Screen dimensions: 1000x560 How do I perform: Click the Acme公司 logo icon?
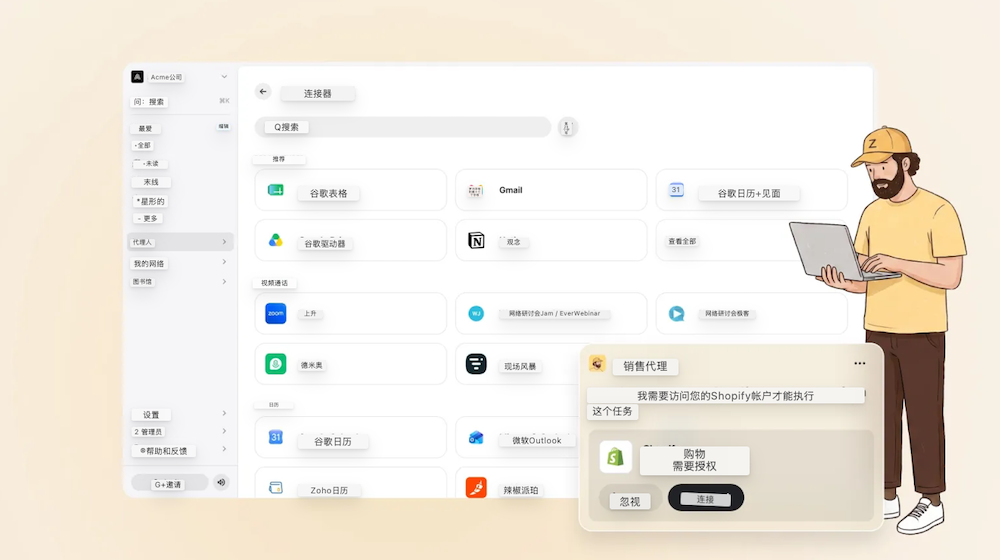(x=137, y=77)
